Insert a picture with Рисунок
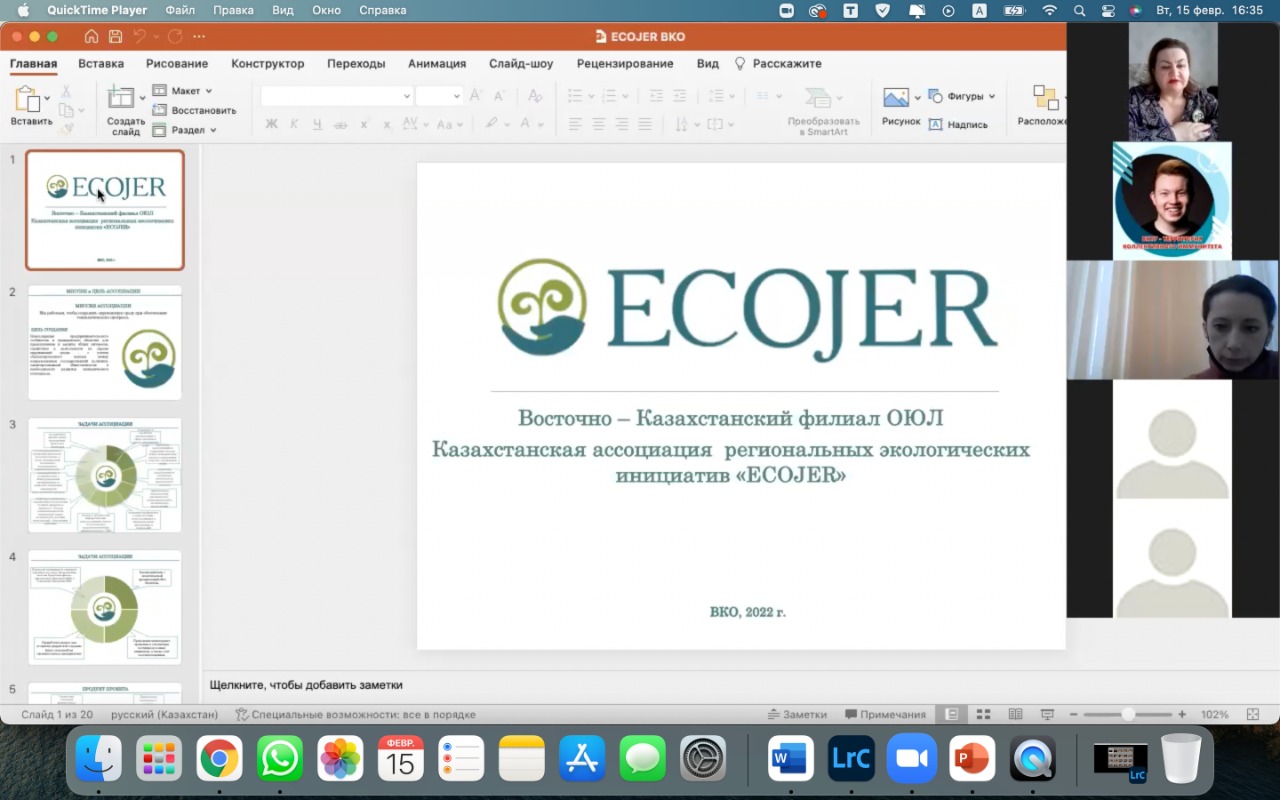1280x800 pixels. [x=901, y=106]
